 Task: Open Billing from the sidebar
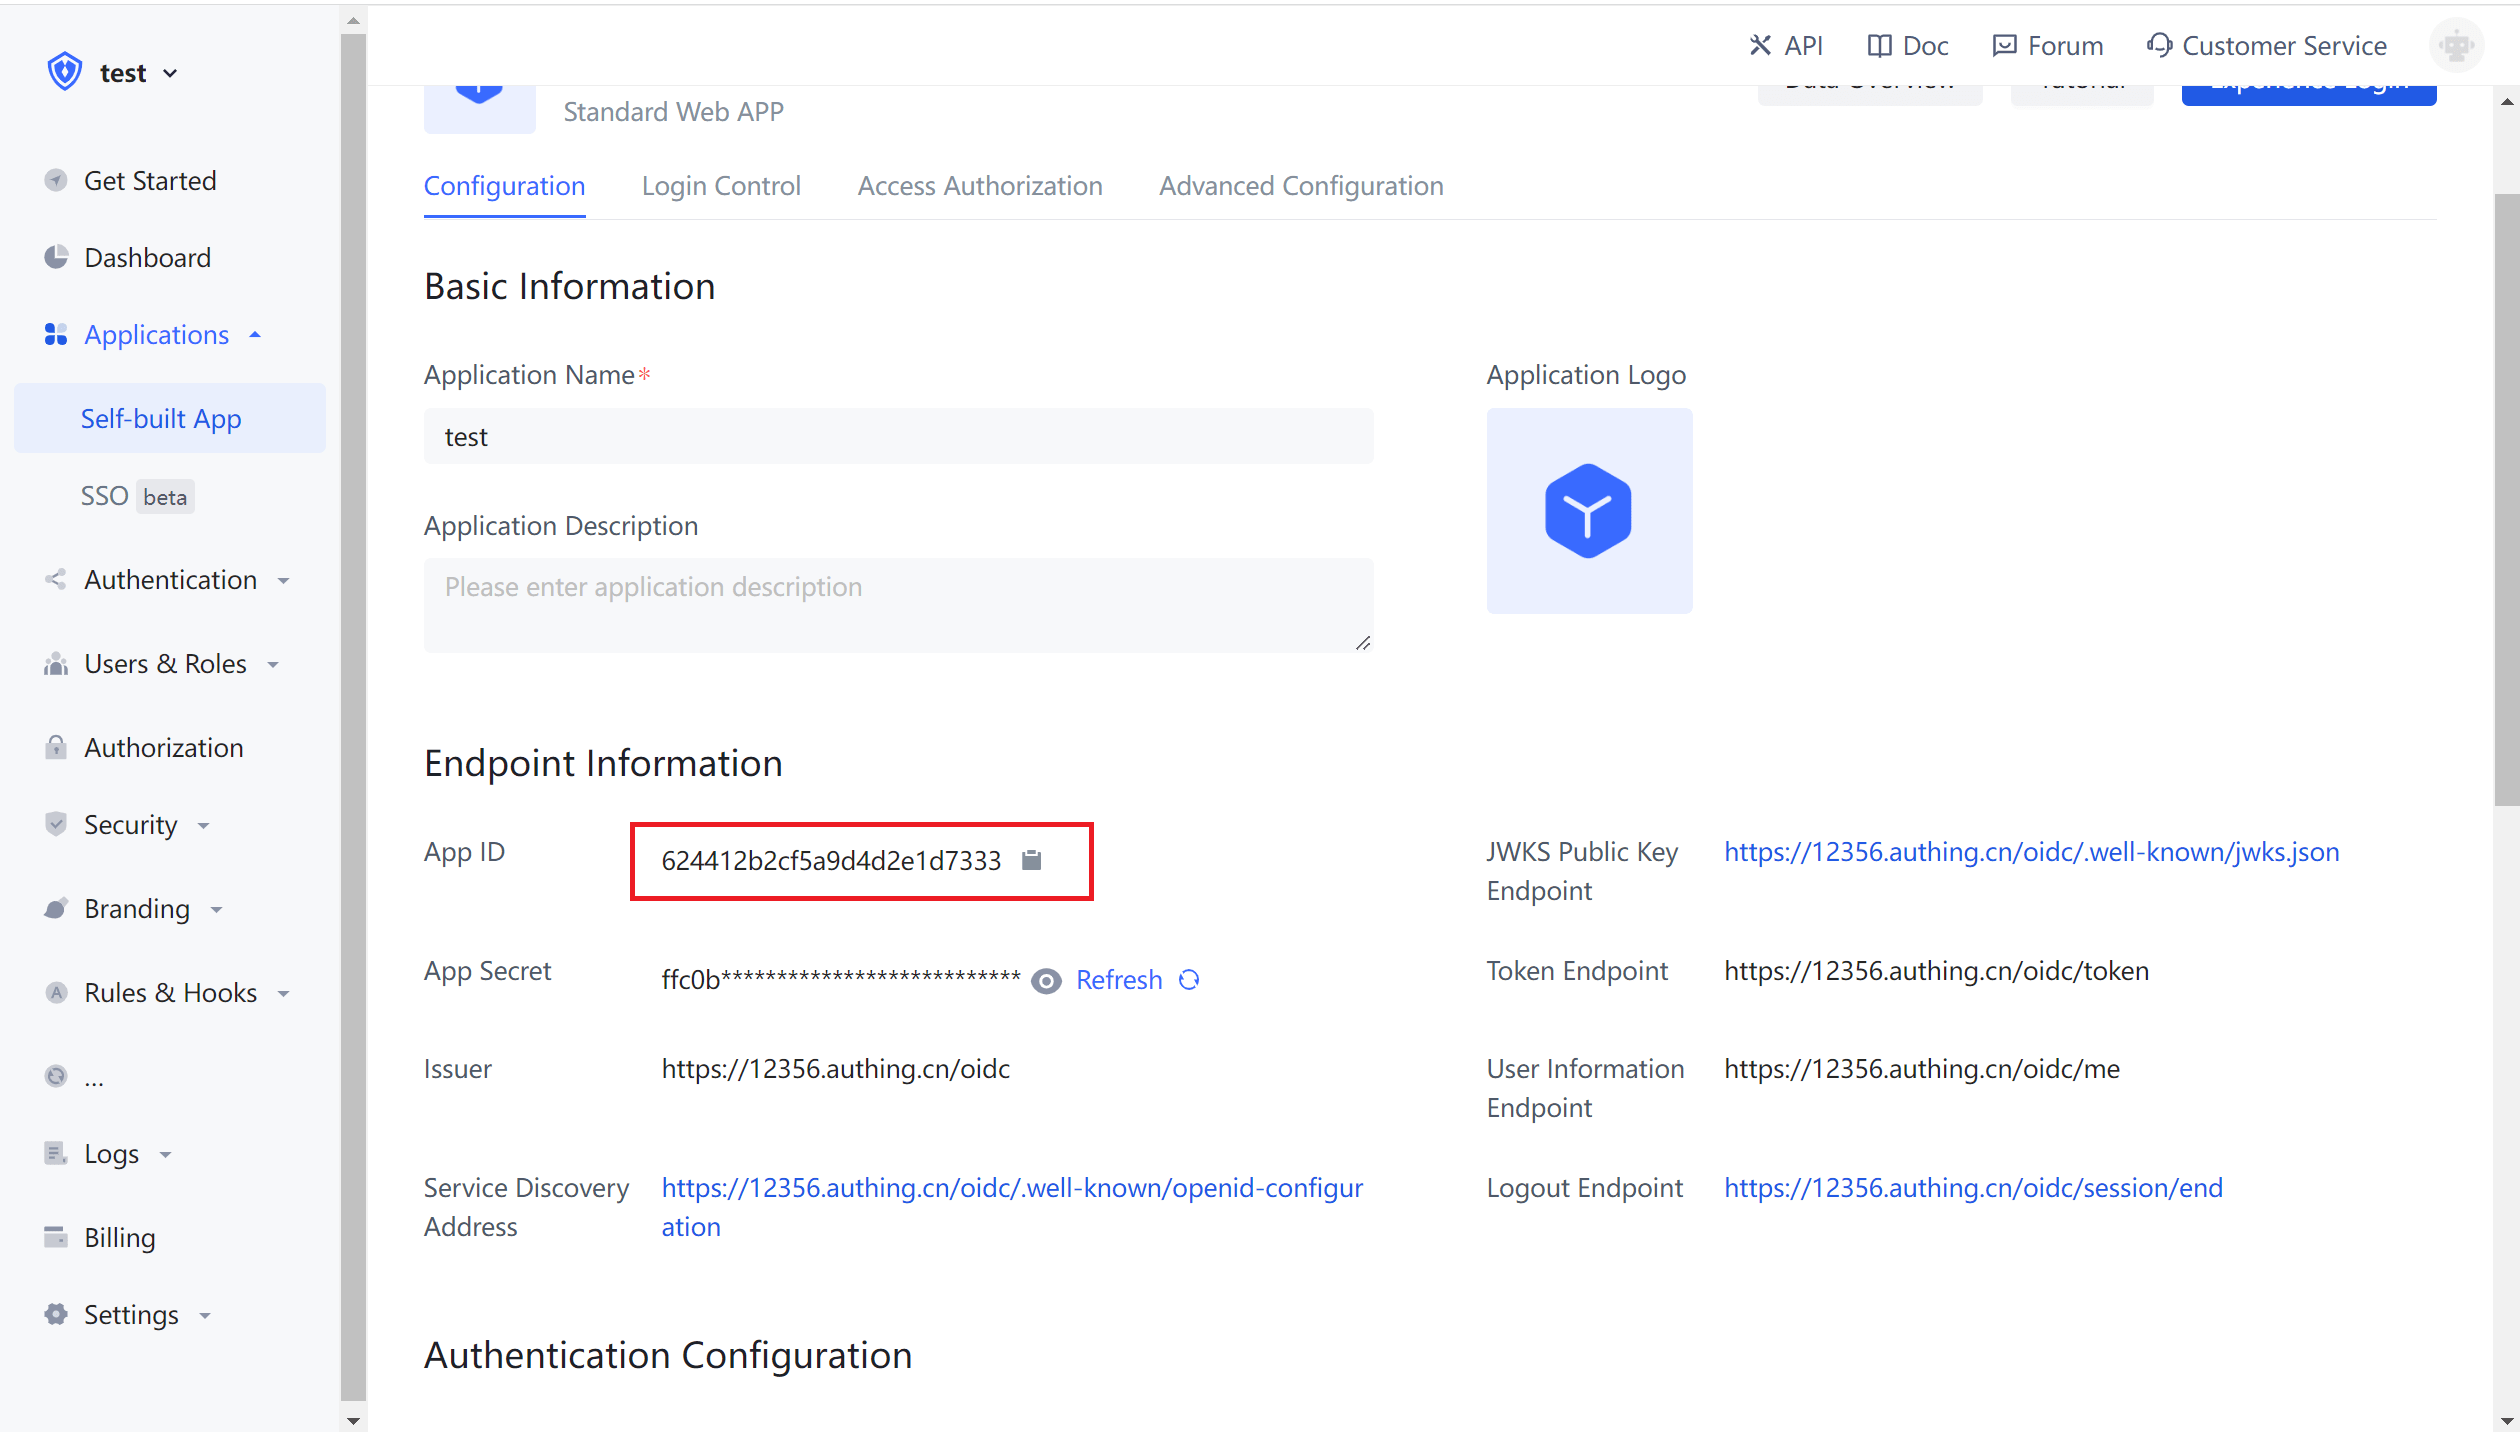coord(119,1238)
